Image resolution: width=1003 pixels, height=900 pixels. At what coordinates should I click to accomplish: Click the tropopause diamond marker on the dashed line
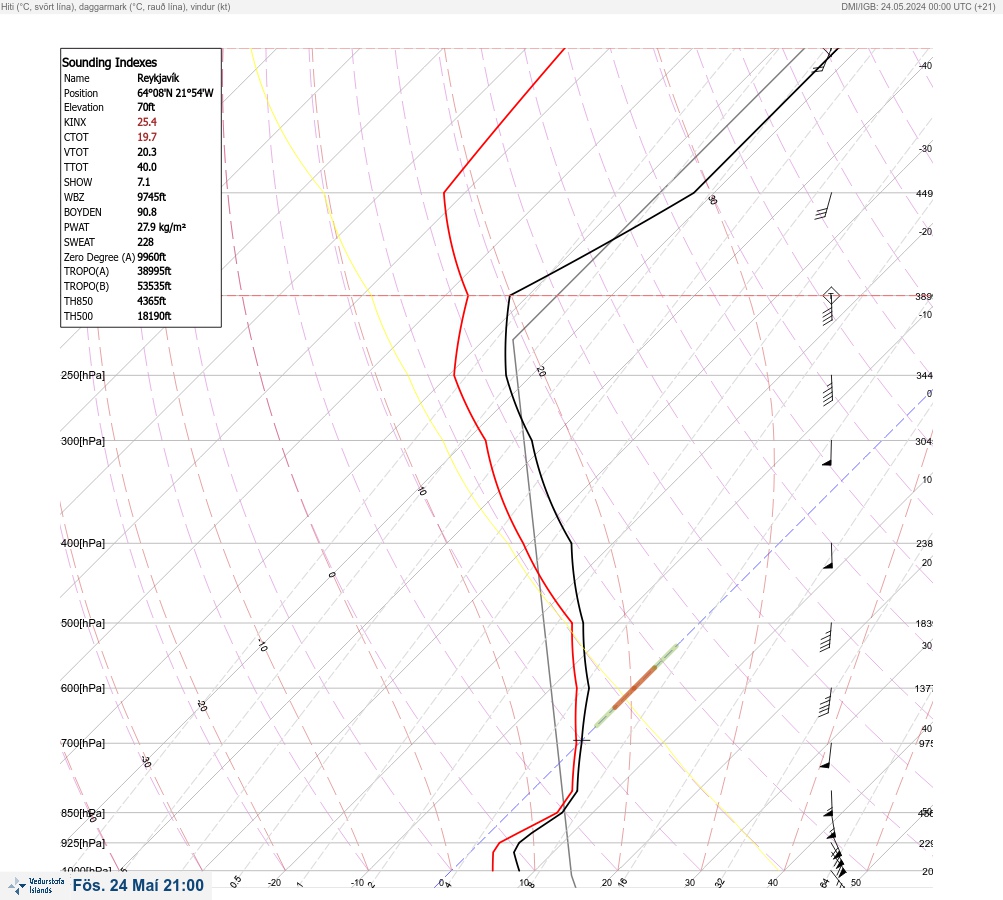pos(831,296)
